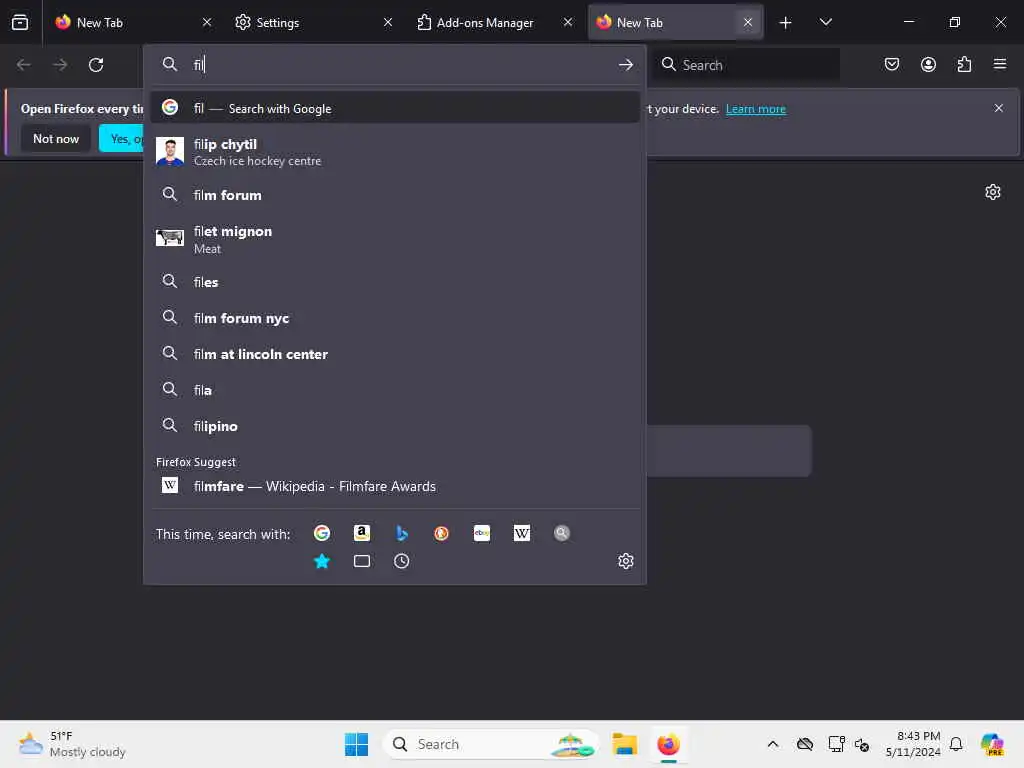Image resolution: width=1024 pixels, height=768 pixels.
Task: Search with DuckDuckGo one-off engine icon
Action: tap(441, 533)
